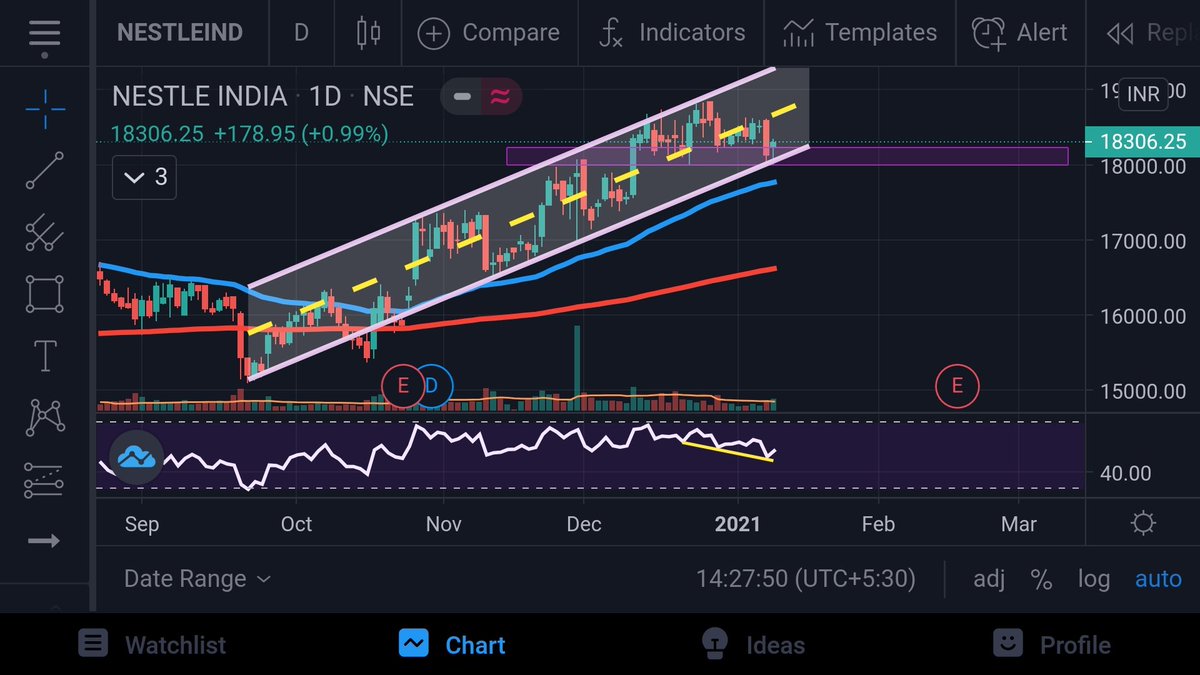Open the Watchlist tab

[152, 645]
